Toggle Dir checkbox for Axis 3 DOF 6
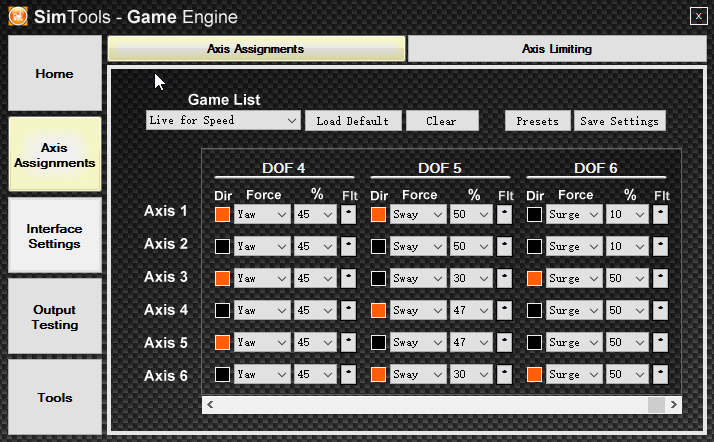Image resolution: width=714 pixels, height=442 pixels. pyautogui.click(x=534, y=278)
